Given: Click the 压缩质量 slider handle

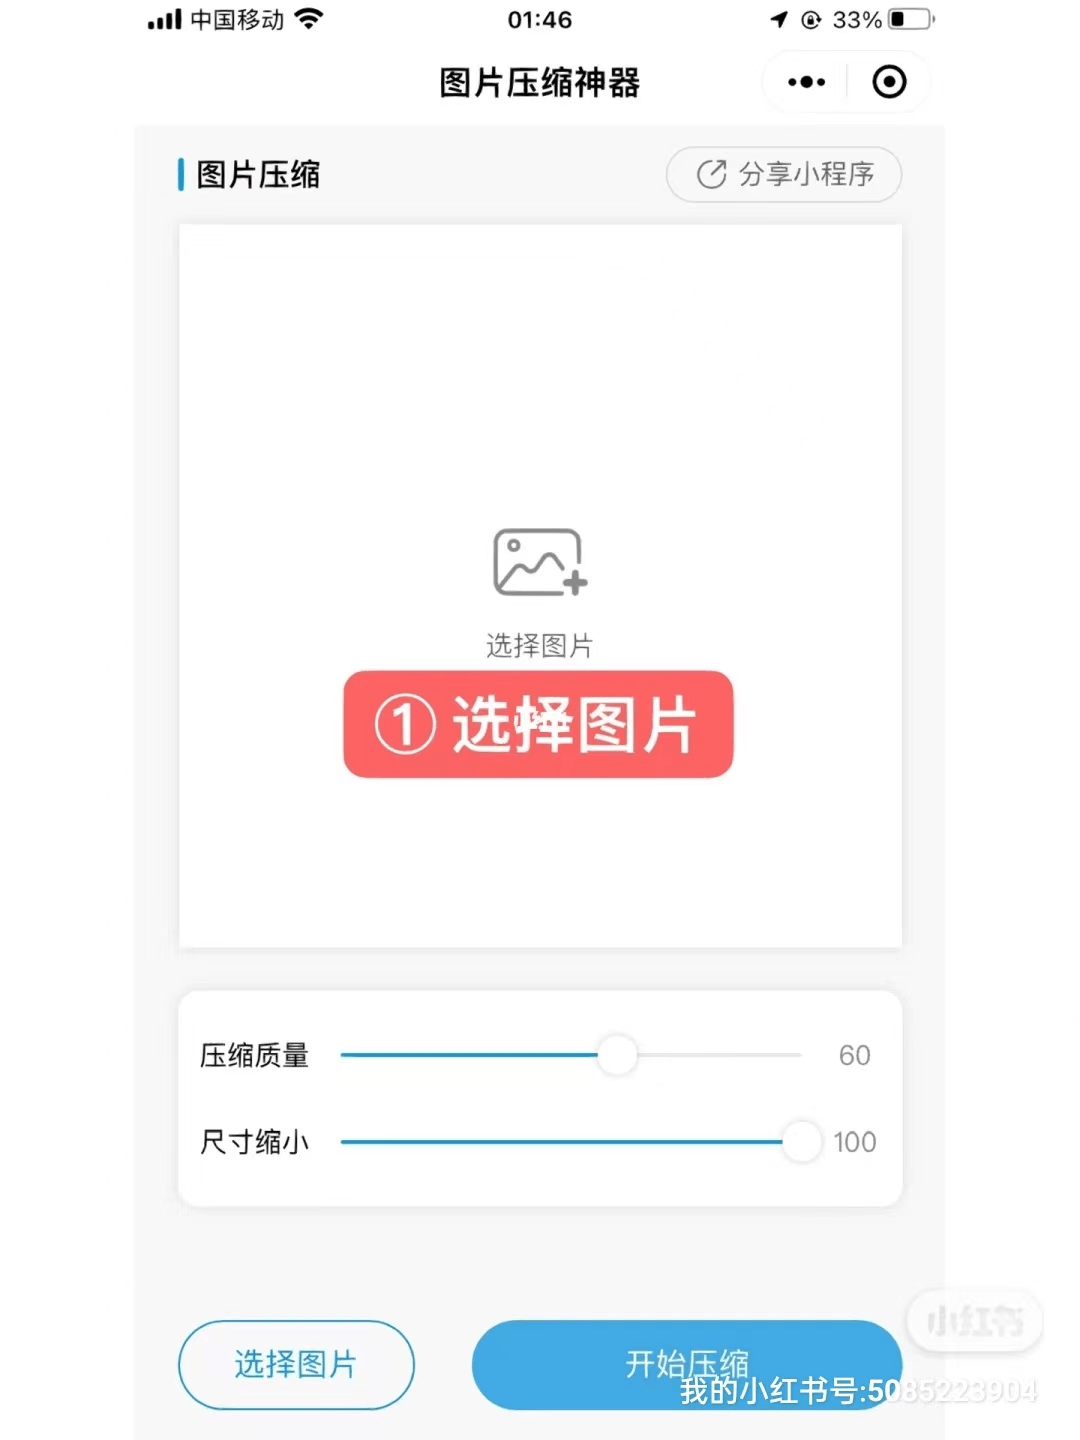Looking at the screenshot, I should [617, 1055].
